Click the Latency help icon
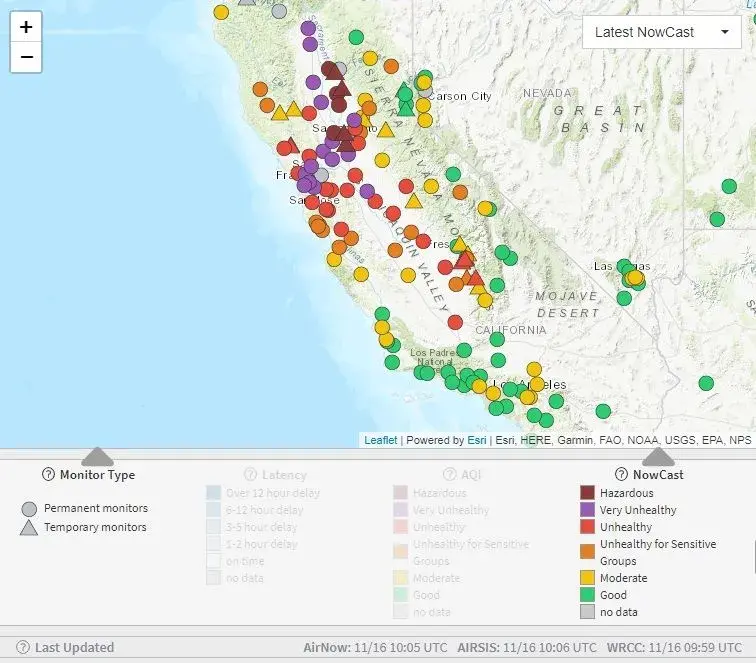 (250, 475)
